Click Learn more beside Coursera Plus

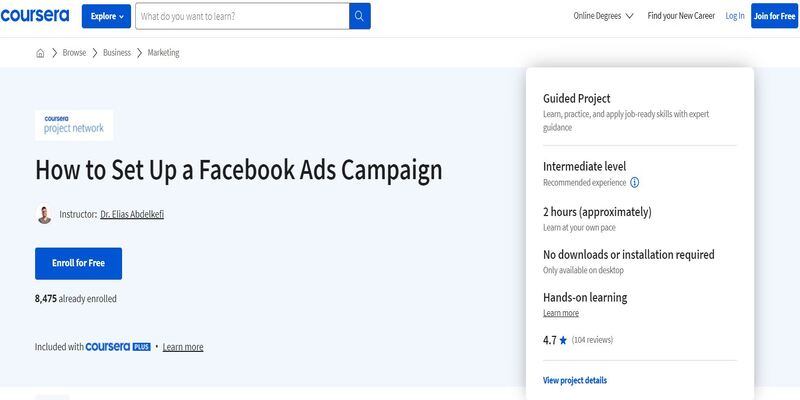tap(183, 347)
